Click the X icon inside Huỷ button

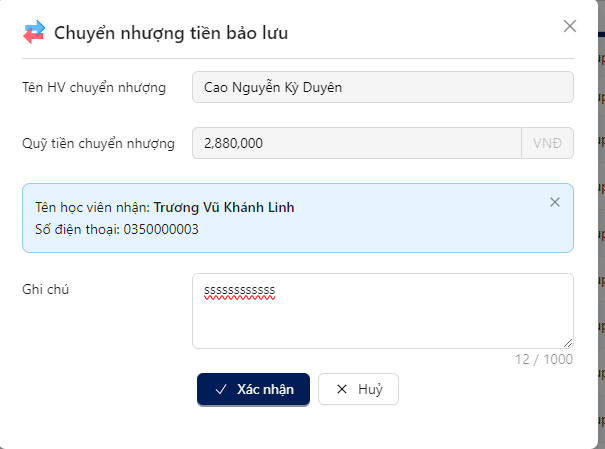(342, 389)
